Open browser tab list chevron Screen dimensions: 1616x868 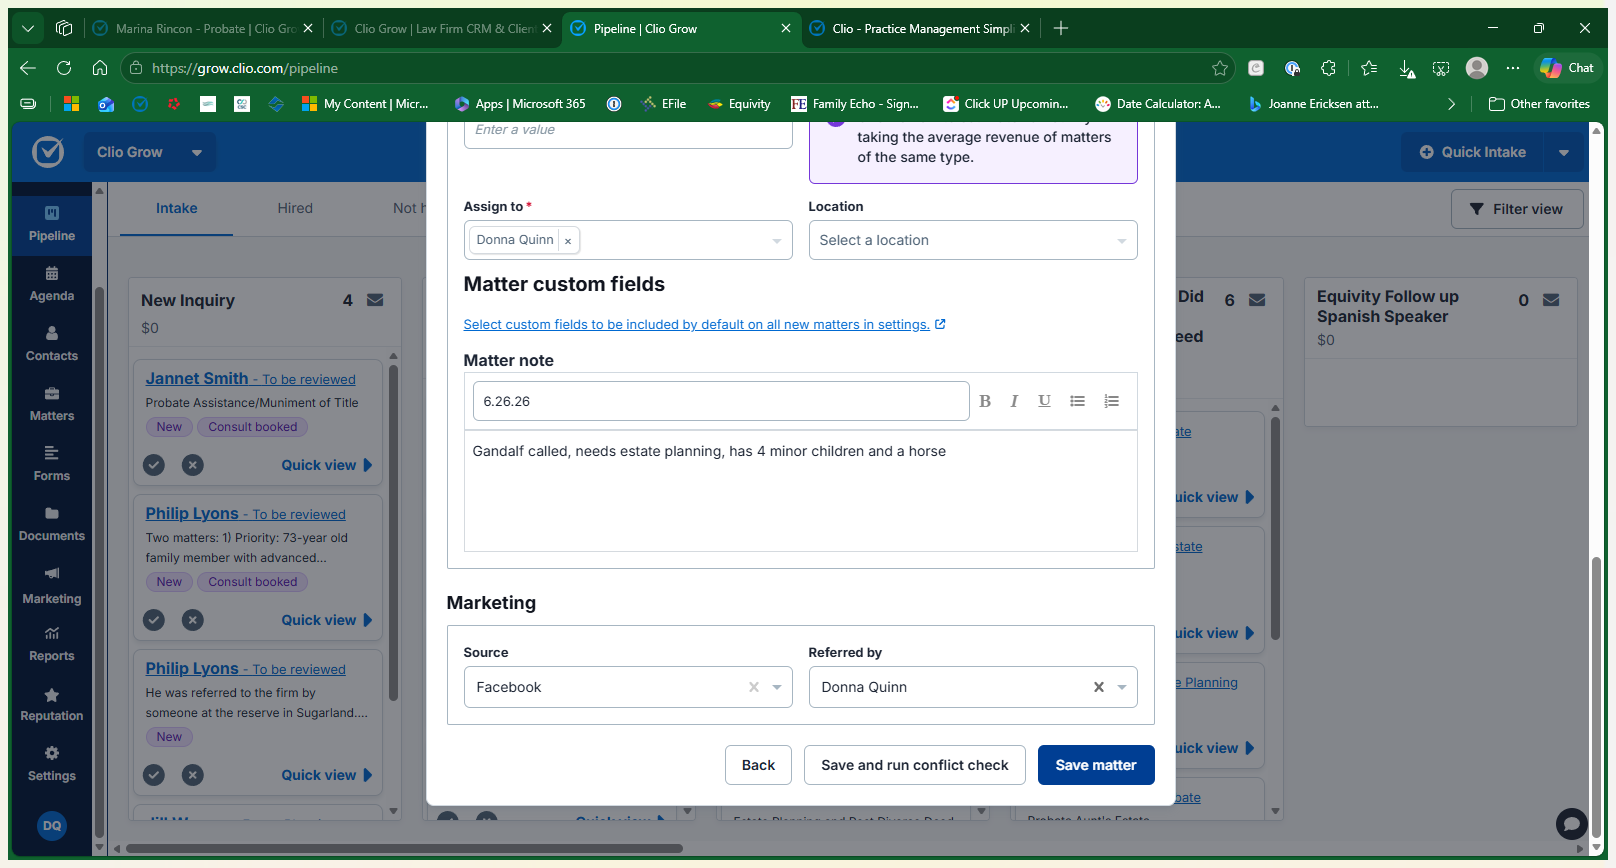click(x=28, y=28)
